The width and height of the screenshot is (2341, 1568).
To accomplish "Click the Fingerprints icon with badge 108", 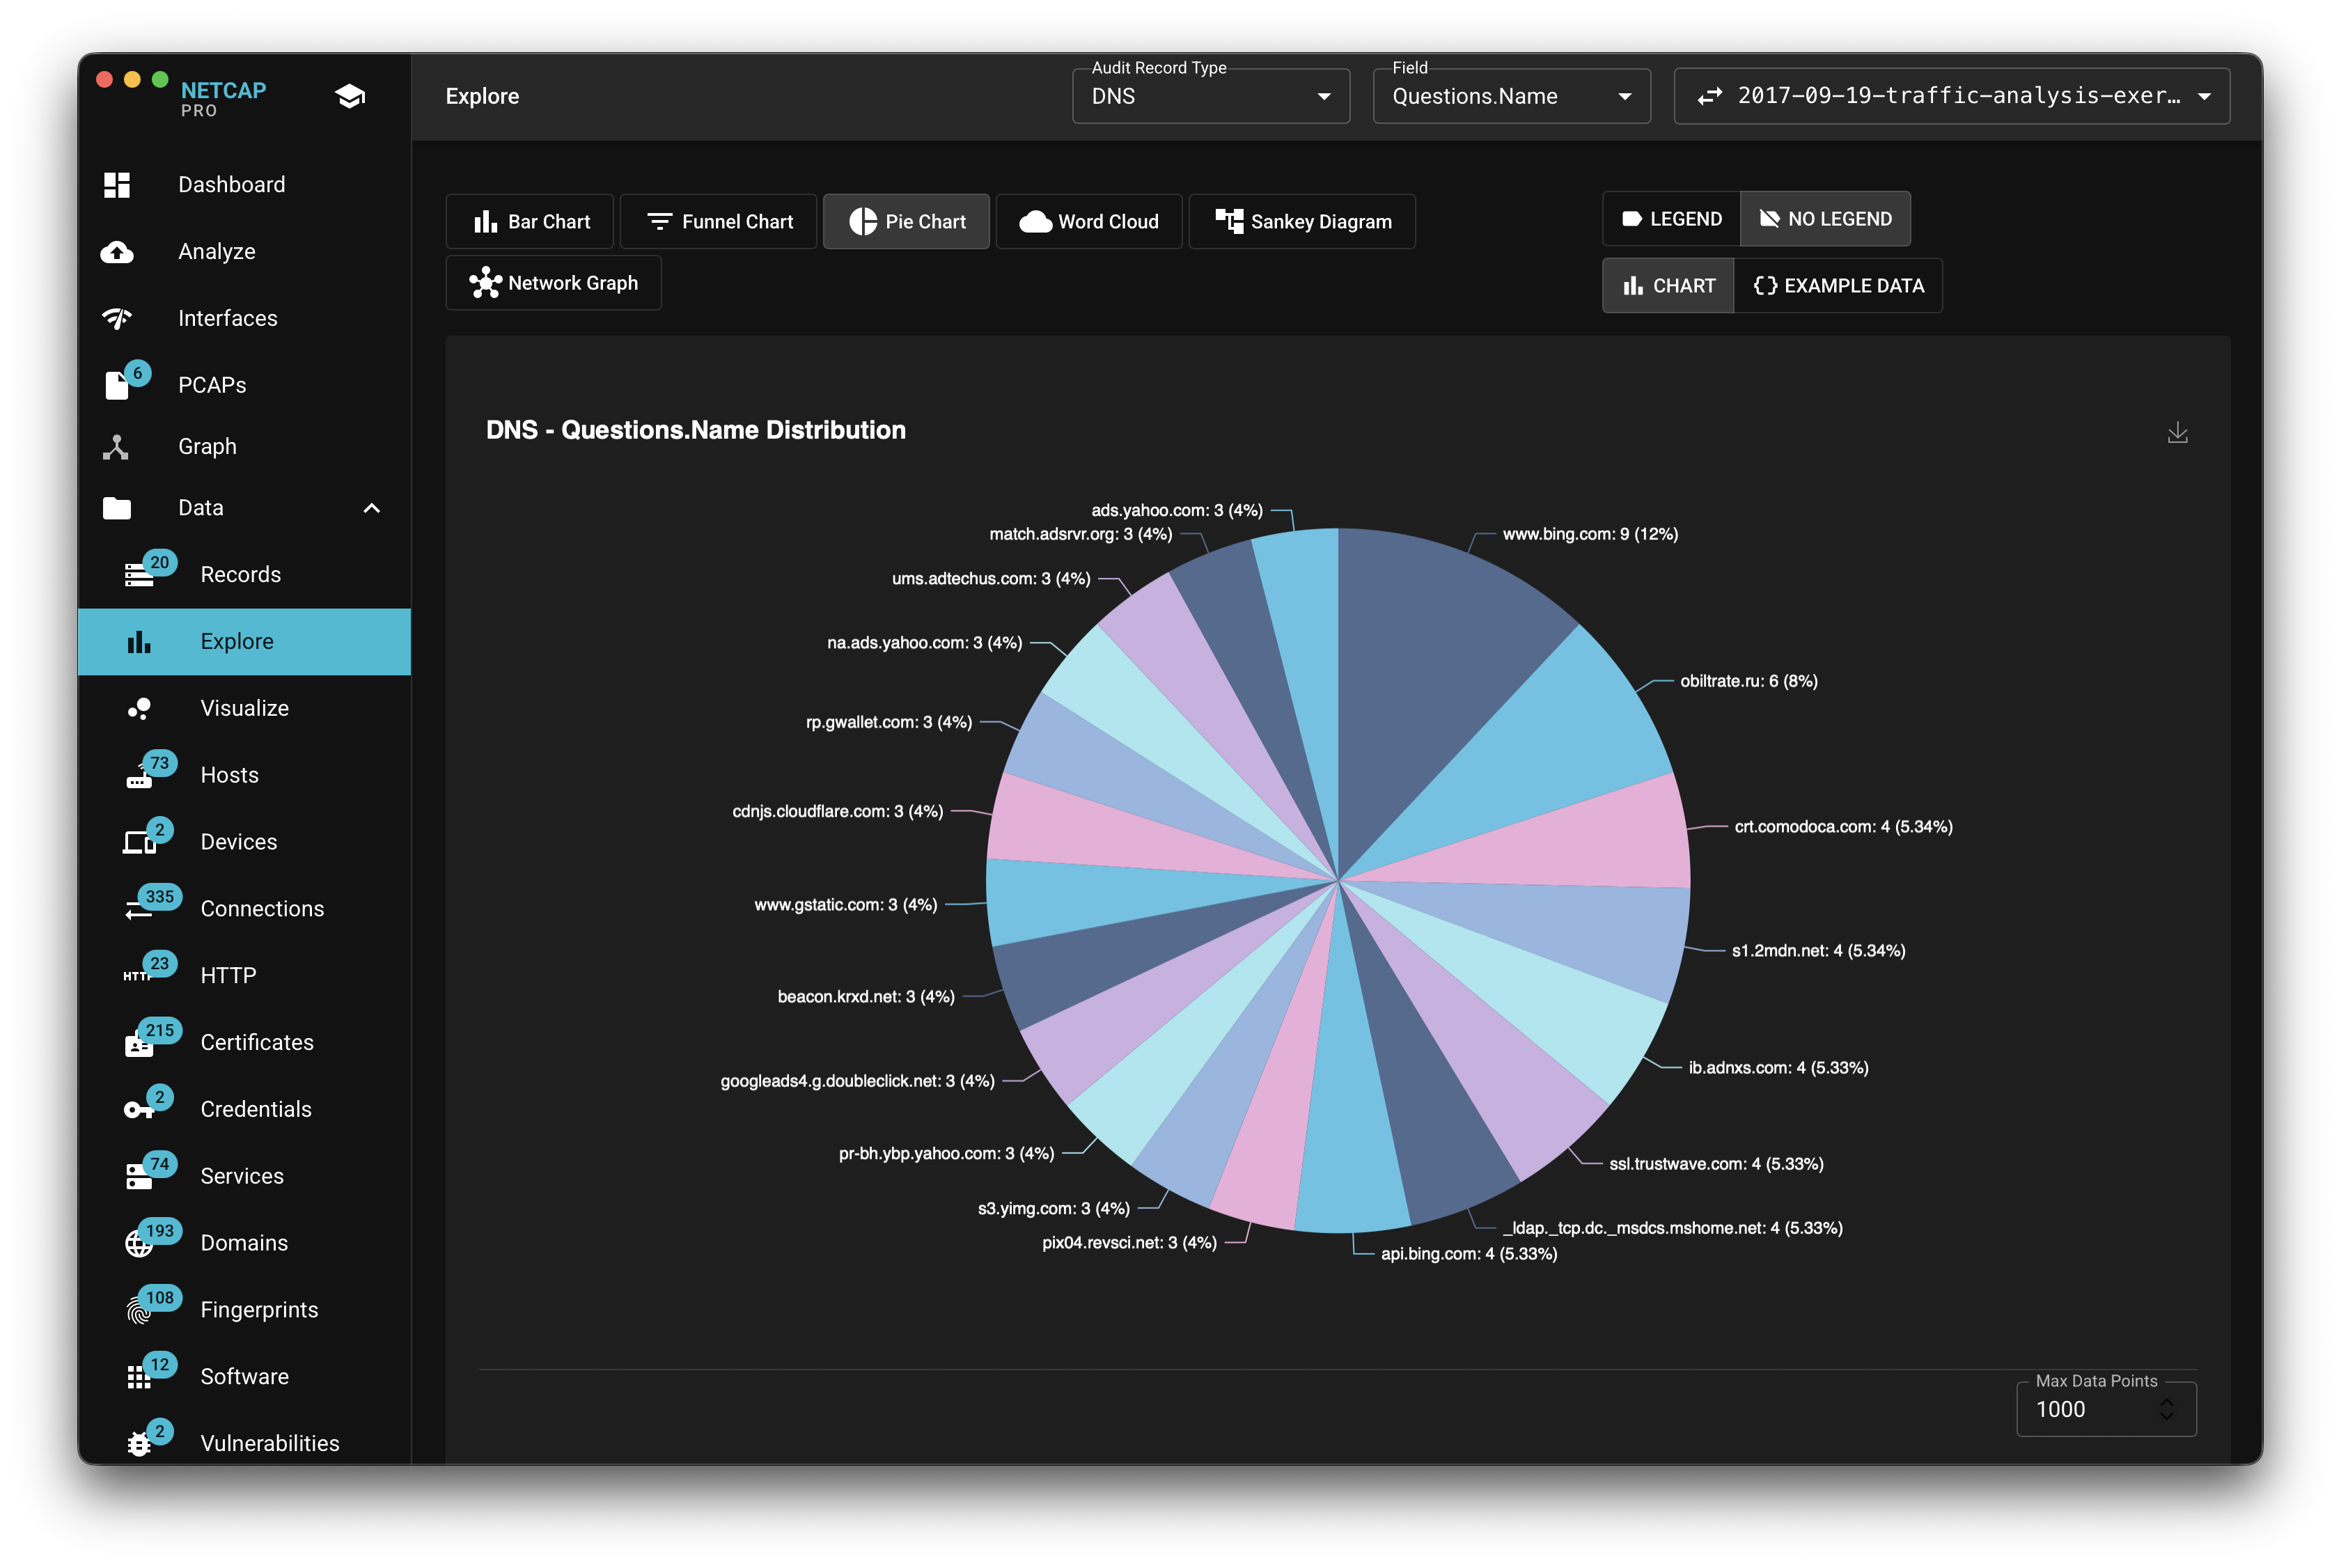I will [x=139, y=1310].
